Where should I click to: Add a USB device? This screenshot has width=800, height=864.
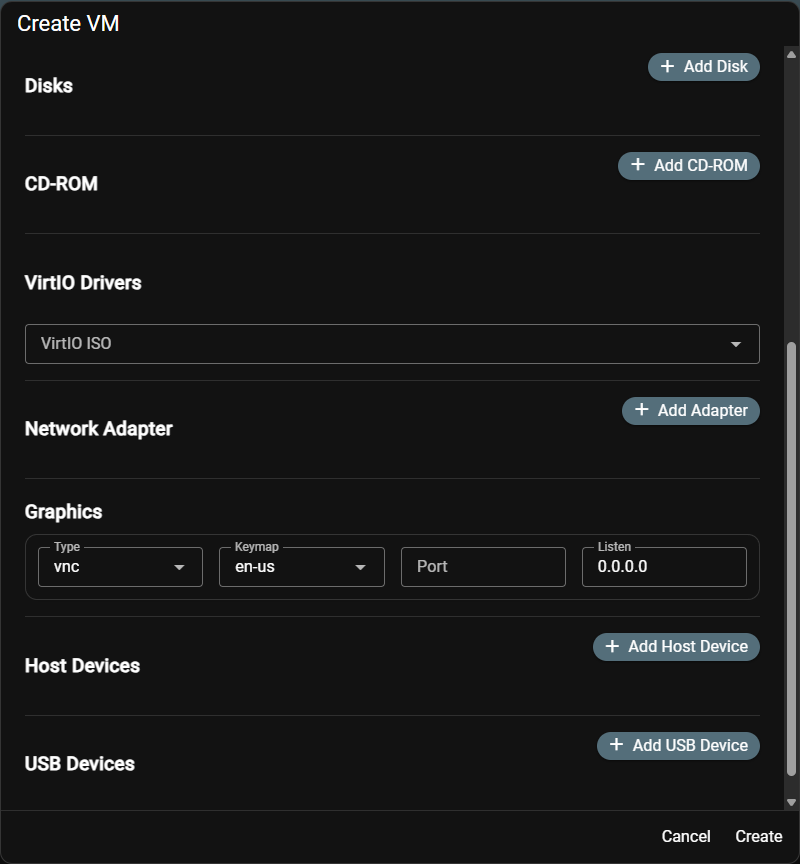tap(678, 745)
